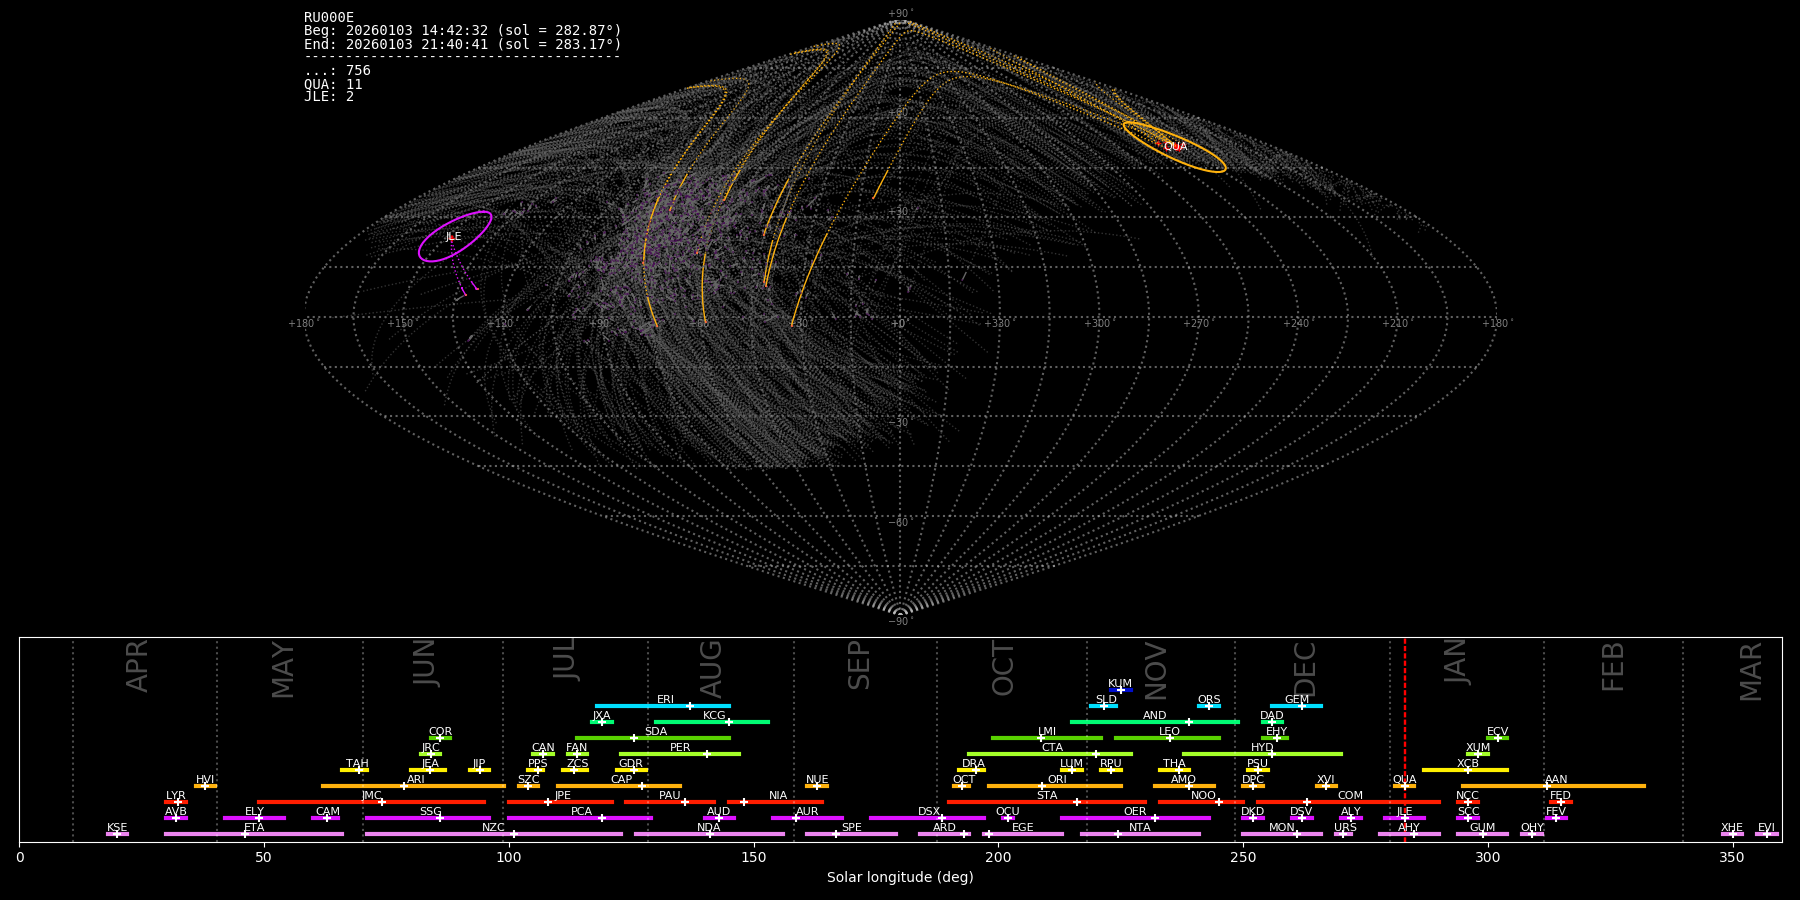Select the NZC pink shower bar
Screen dimensions: 1800x900
tap(494, 834)
